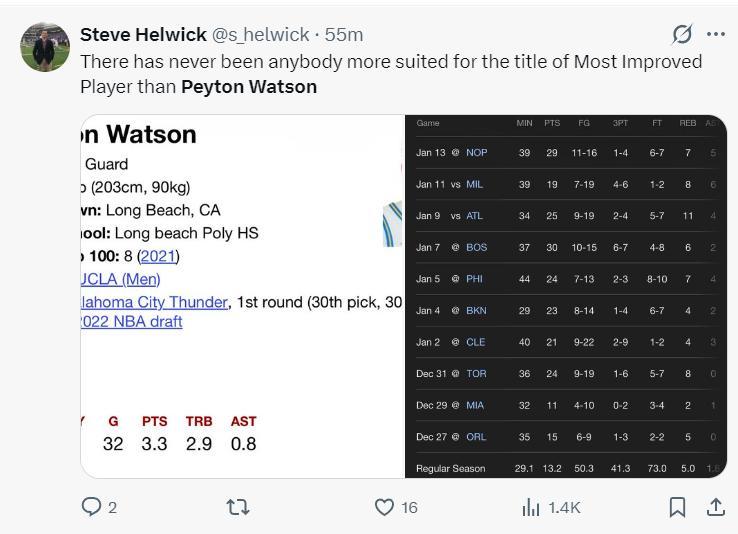Click the Oklahoma City Thunder link
This screenshot has width=738, height=534.
point(154,302)
